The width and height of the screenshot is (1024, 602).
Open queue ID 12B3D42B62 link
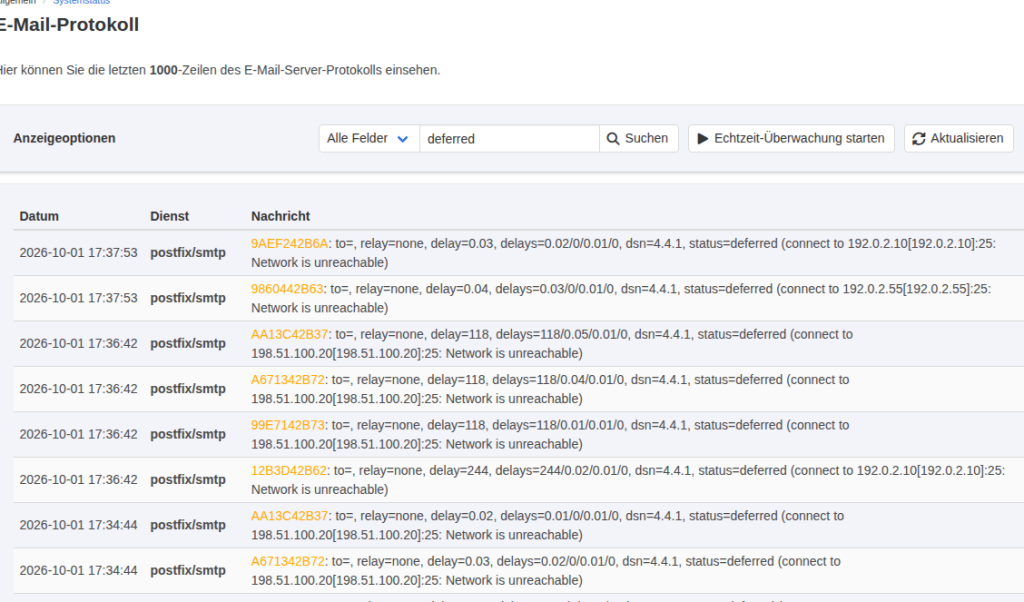tap(289, 470)
